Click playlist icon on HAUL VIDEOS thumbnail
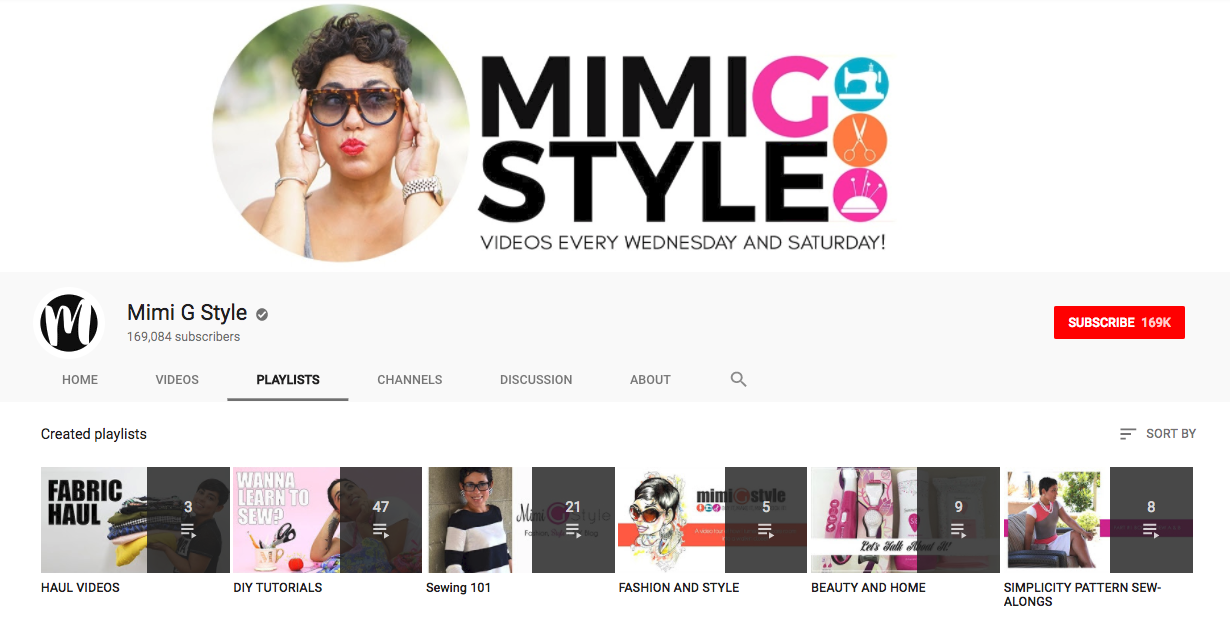1230x628 pixels. (188, 530)
